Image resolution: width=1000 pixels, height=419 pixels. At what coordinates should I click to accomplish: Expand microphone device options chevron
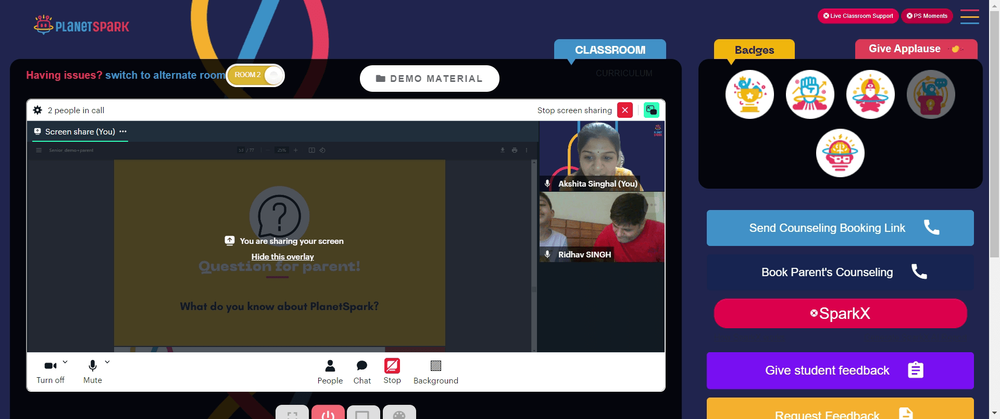click(x=107, y=362)
